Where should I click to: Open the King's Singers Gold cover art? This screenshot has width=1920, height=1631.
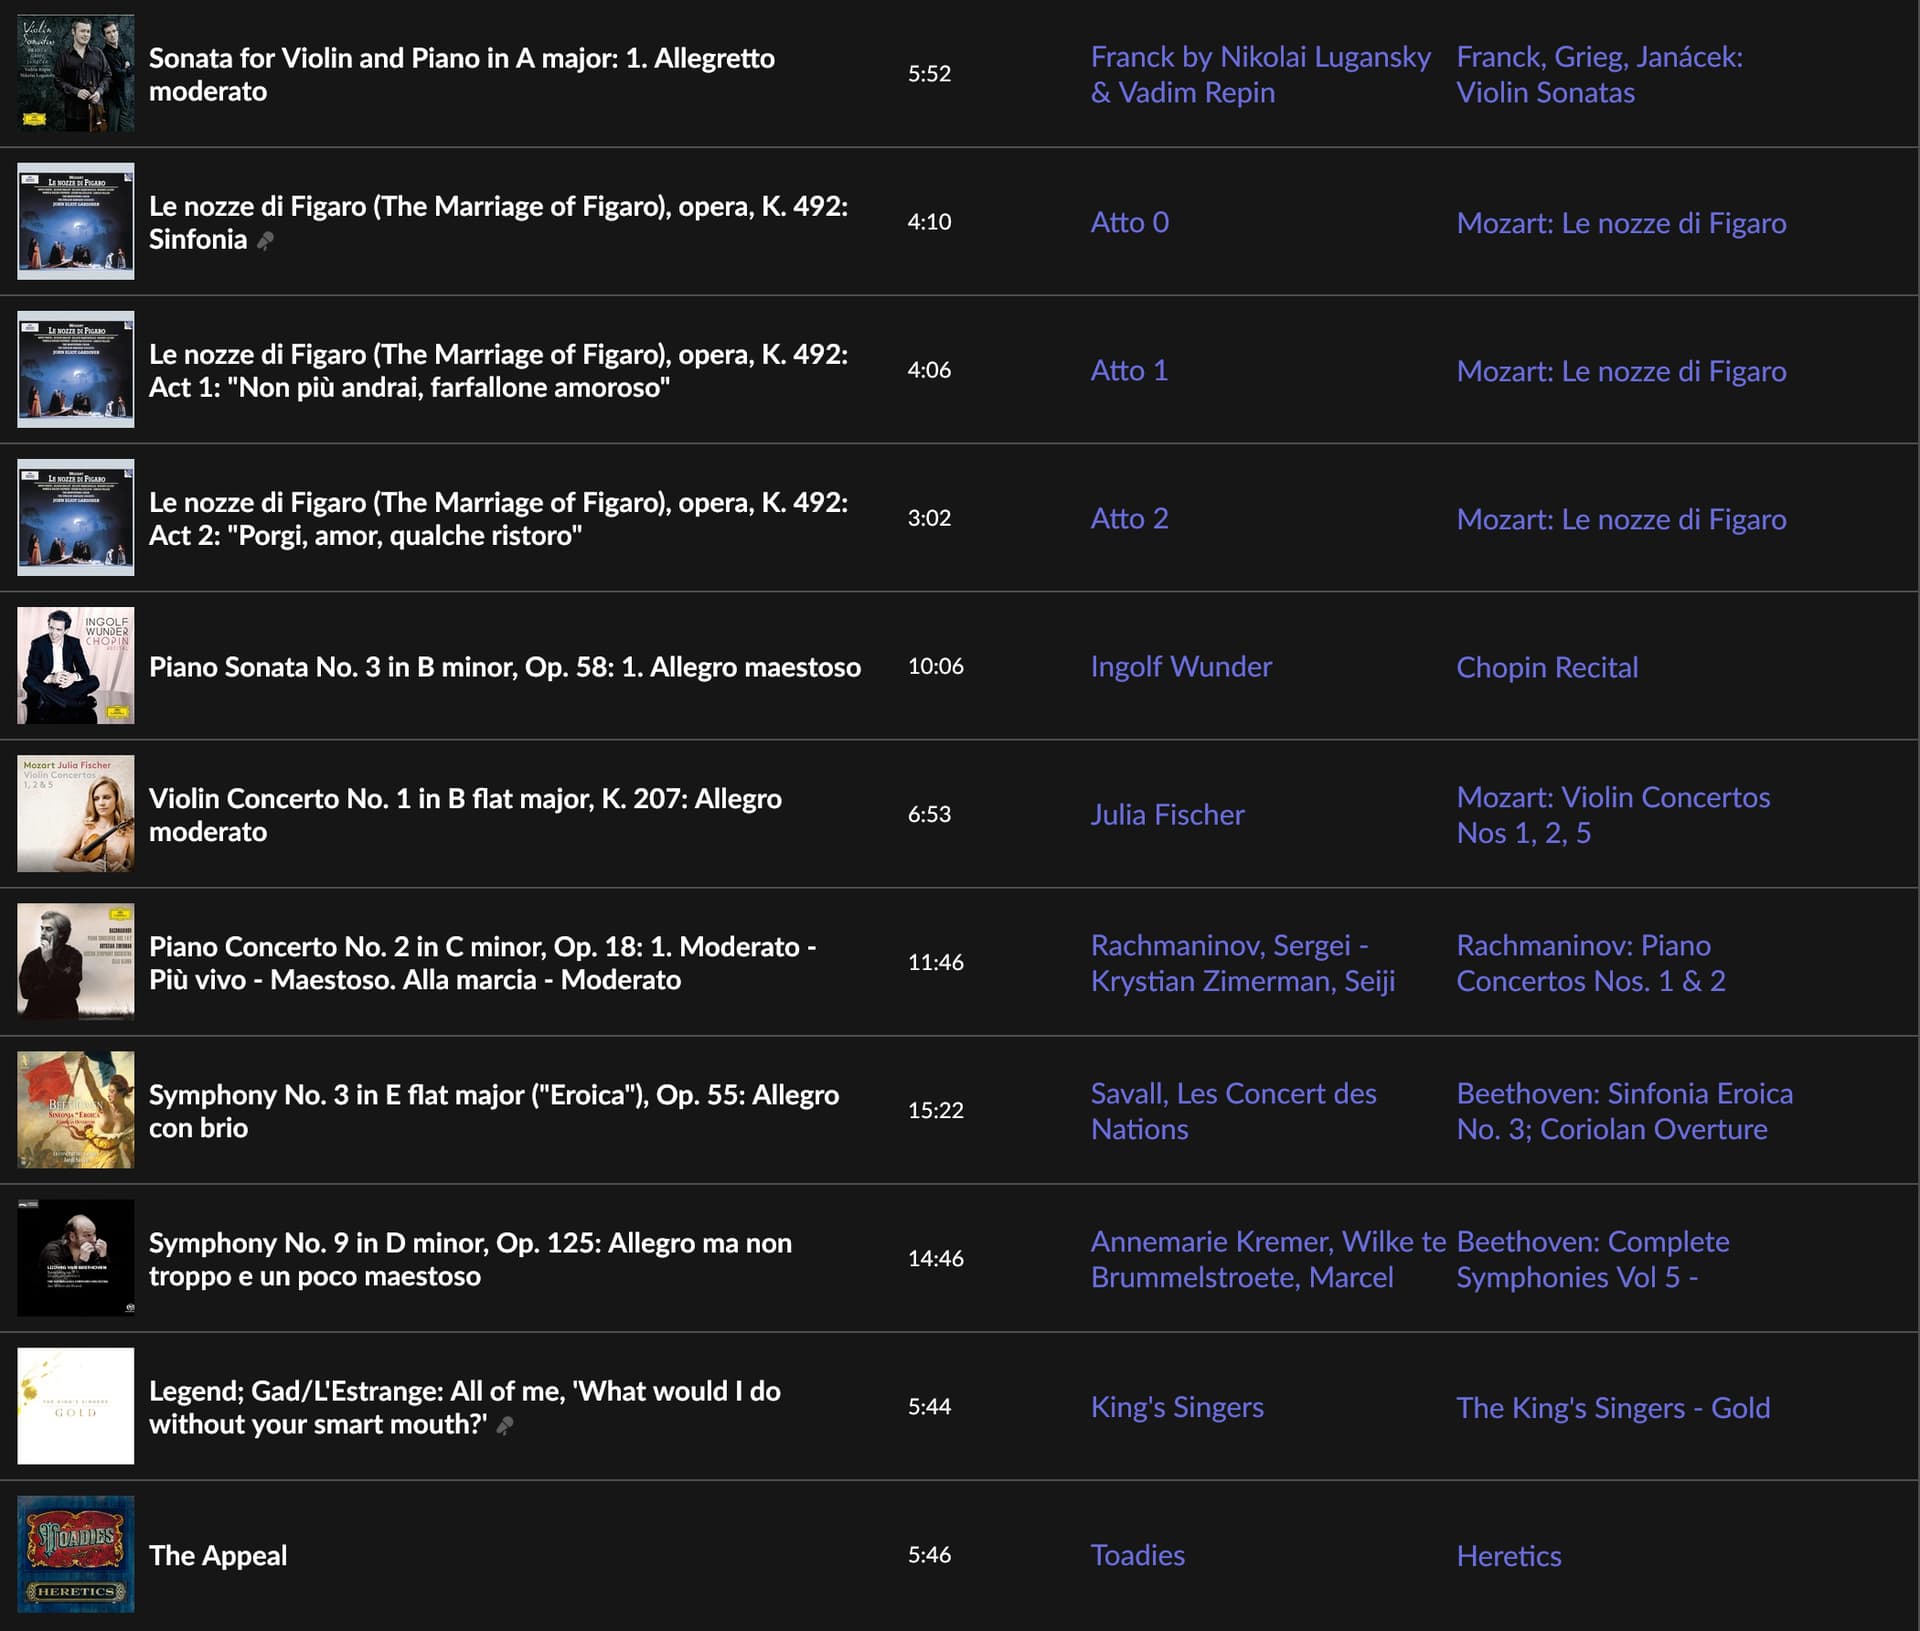click(76, 1405)
